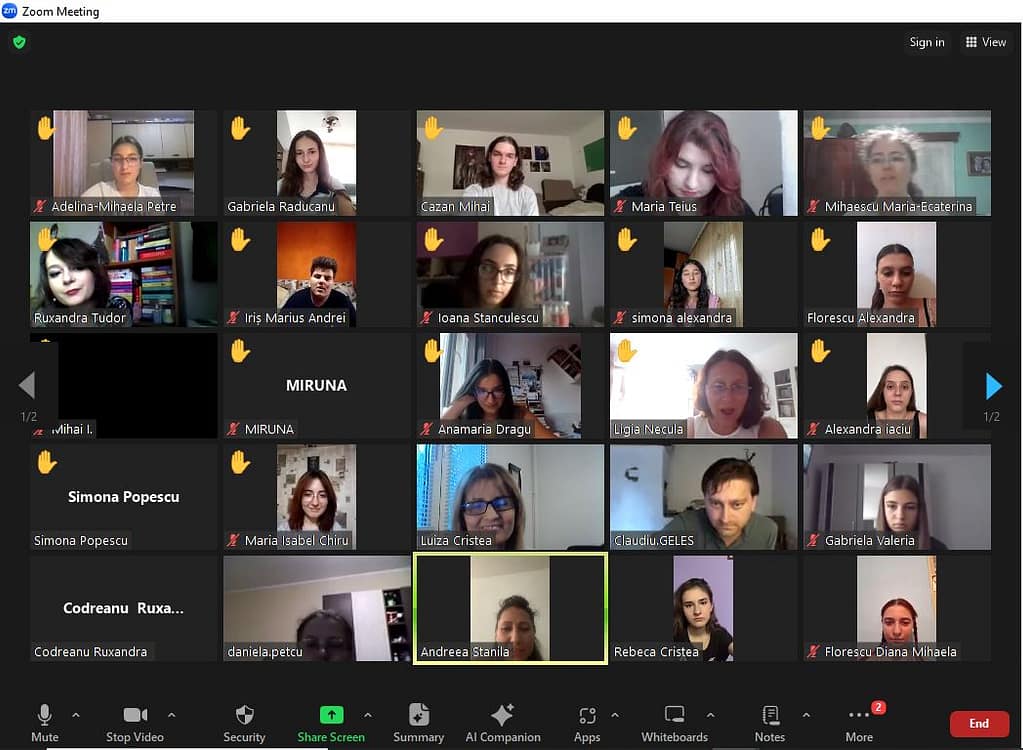Click the Florescu Alexandra name label
1023x750 pixels.
[x=861, y=318]
